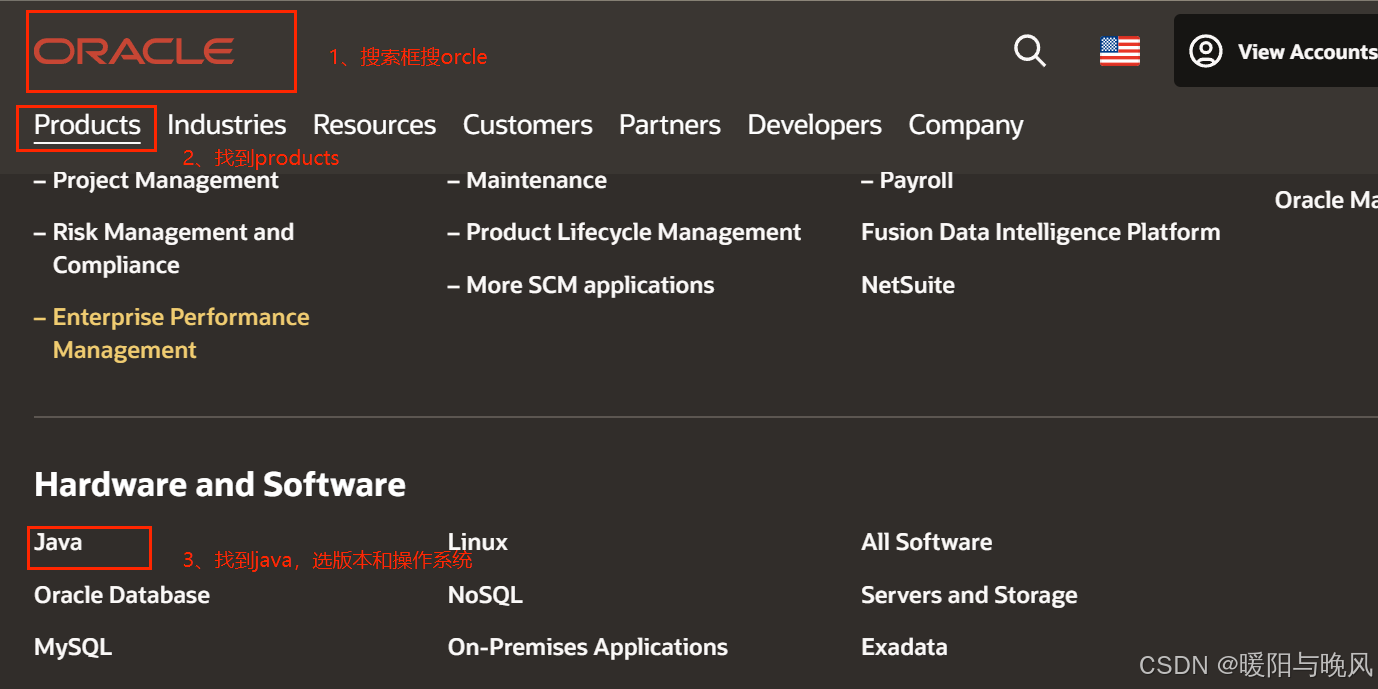The width and height of the screenshot is (1378, 689).
Task: Click the Java link
Action: (58, 542)
